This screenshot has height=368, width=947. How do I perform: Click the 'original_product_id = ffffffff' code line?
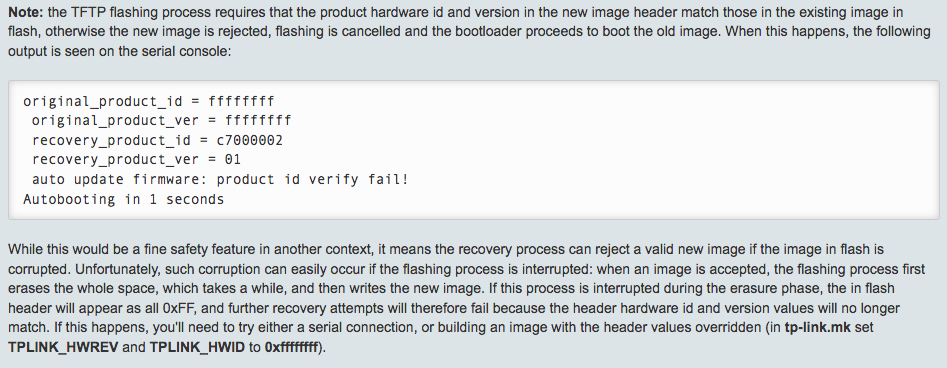click(x=149, y=101)
